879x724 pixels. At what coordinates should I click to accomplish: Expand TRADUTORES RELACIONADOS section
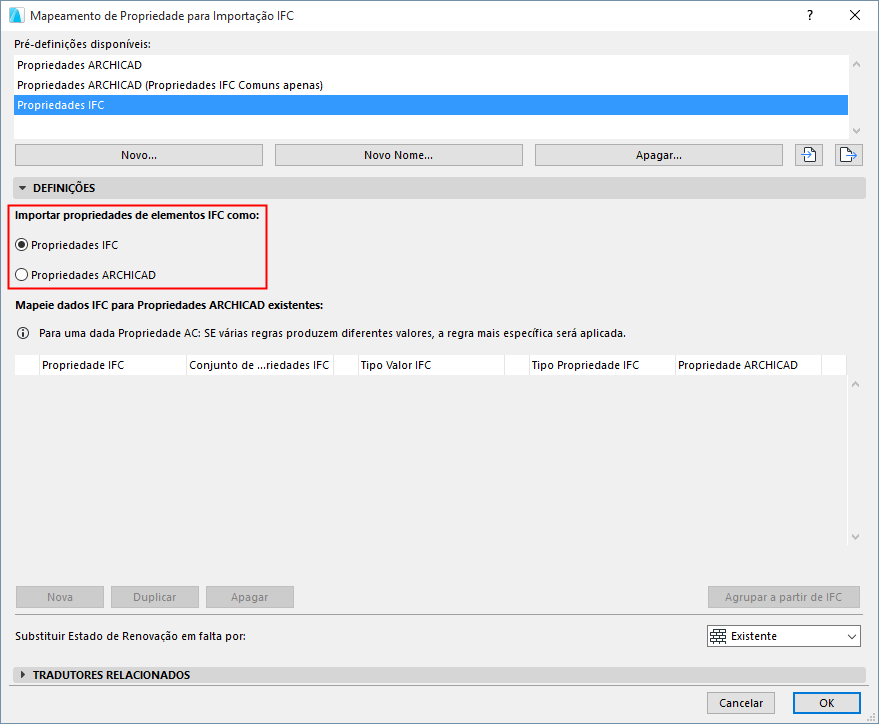(x=22, y=675)
